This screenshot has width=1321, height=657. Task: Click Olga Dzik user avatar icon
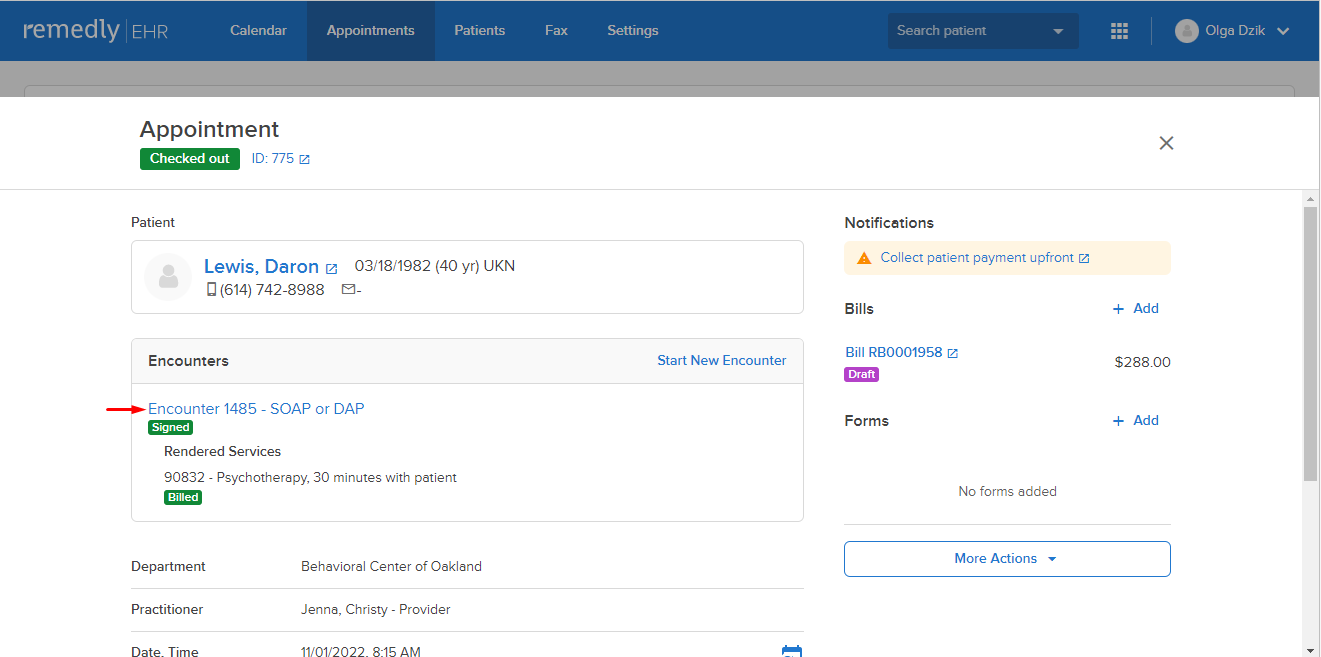tap(1186, 31)
